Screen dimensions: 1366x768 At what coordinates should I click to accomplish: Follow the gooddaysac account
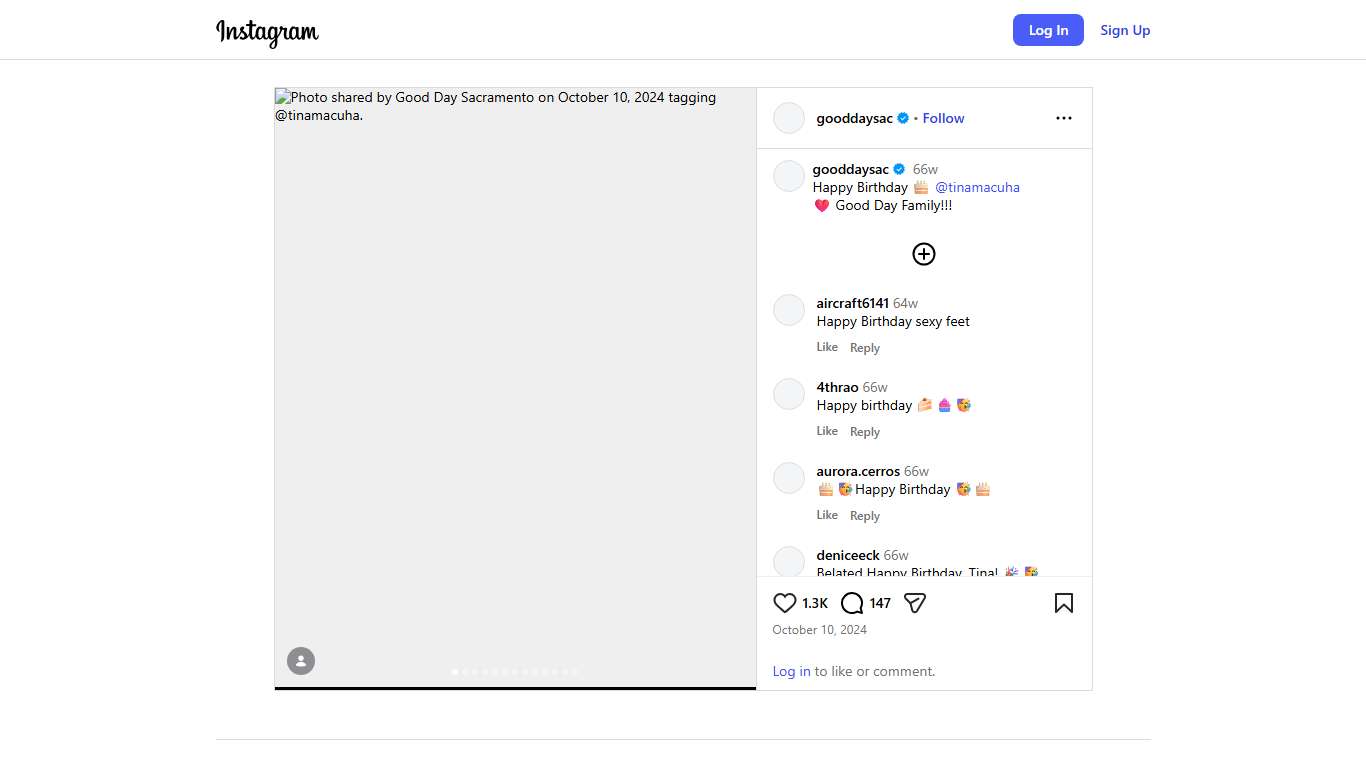pyautogui.click(x=943, y=118)
